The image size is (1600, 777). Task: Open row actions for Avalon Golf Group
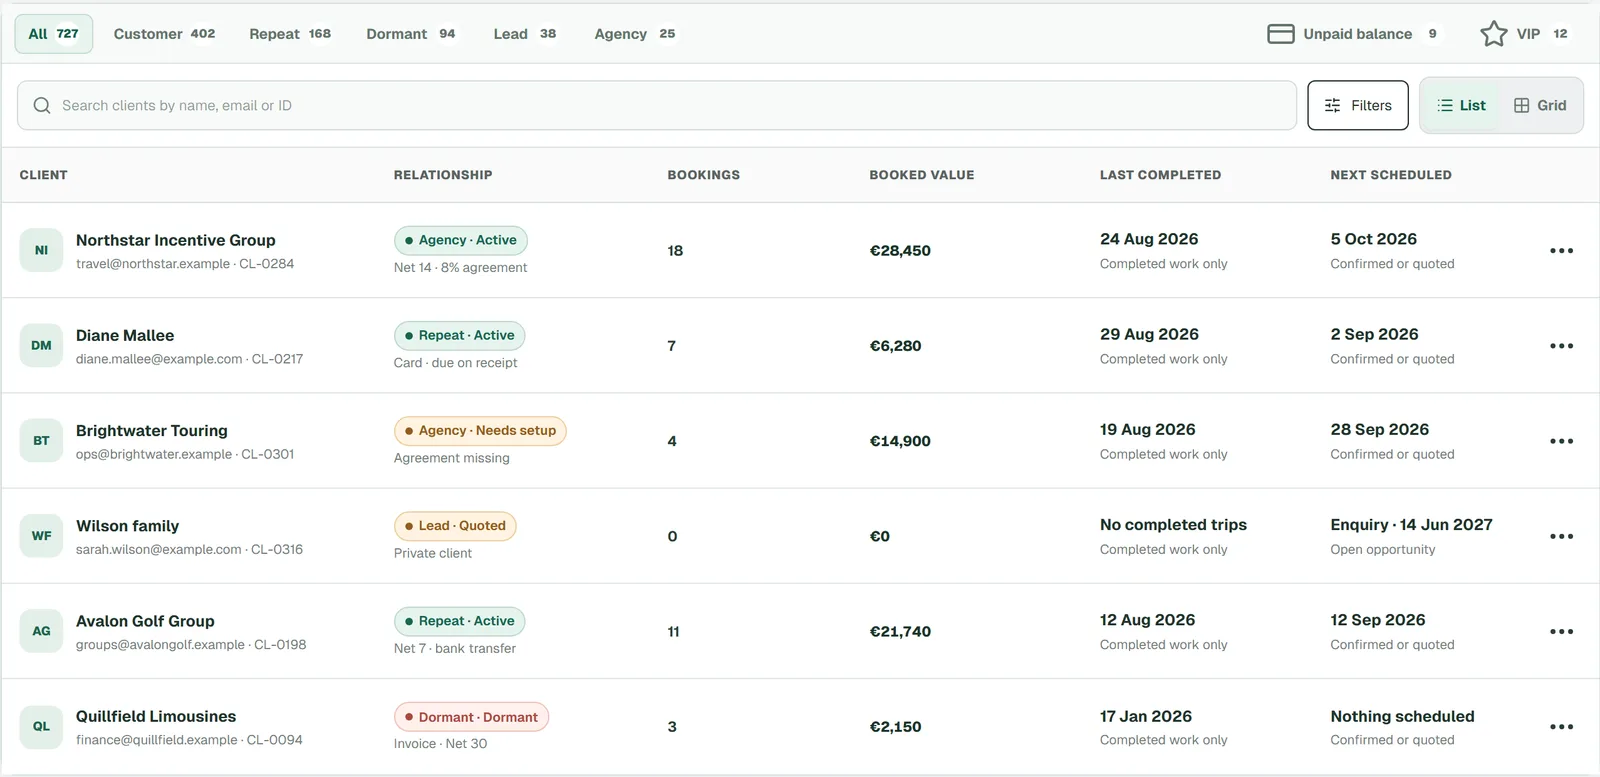(1561, 631)
